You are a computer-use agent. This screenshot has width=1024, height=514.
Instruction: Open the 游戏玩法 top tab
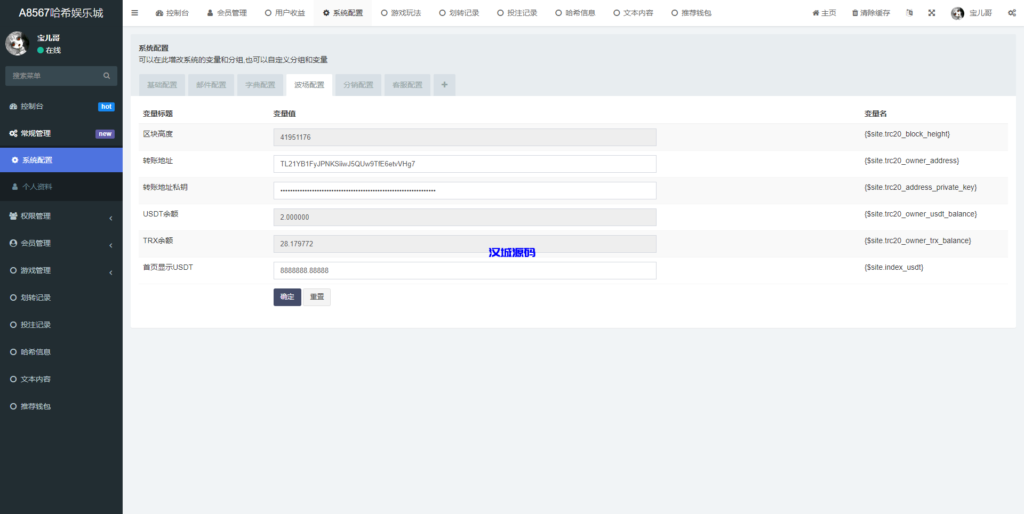(x=401, y=12)
